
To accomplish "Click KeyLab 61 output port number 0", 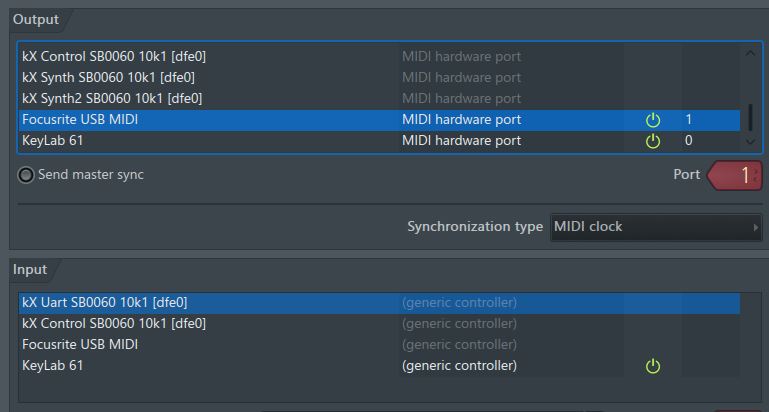I will 689,141.
